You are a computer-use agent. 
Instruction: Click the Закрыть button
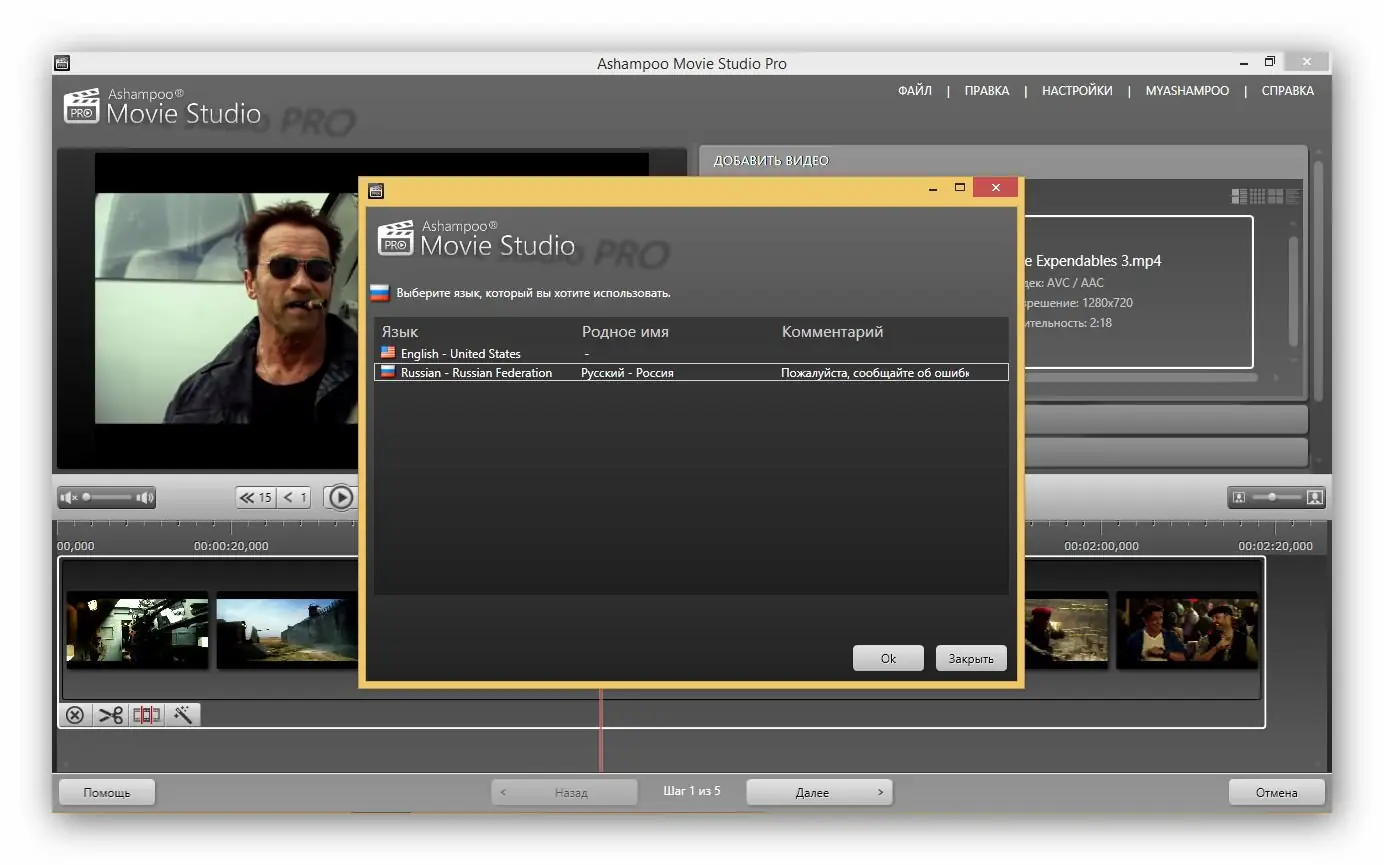click(971, 658)
